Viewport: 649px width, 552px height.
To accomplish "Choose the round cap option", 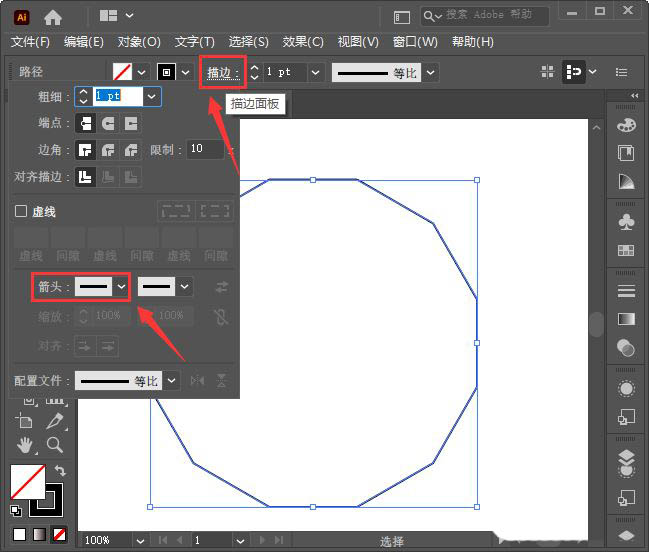I will point(108,123).
